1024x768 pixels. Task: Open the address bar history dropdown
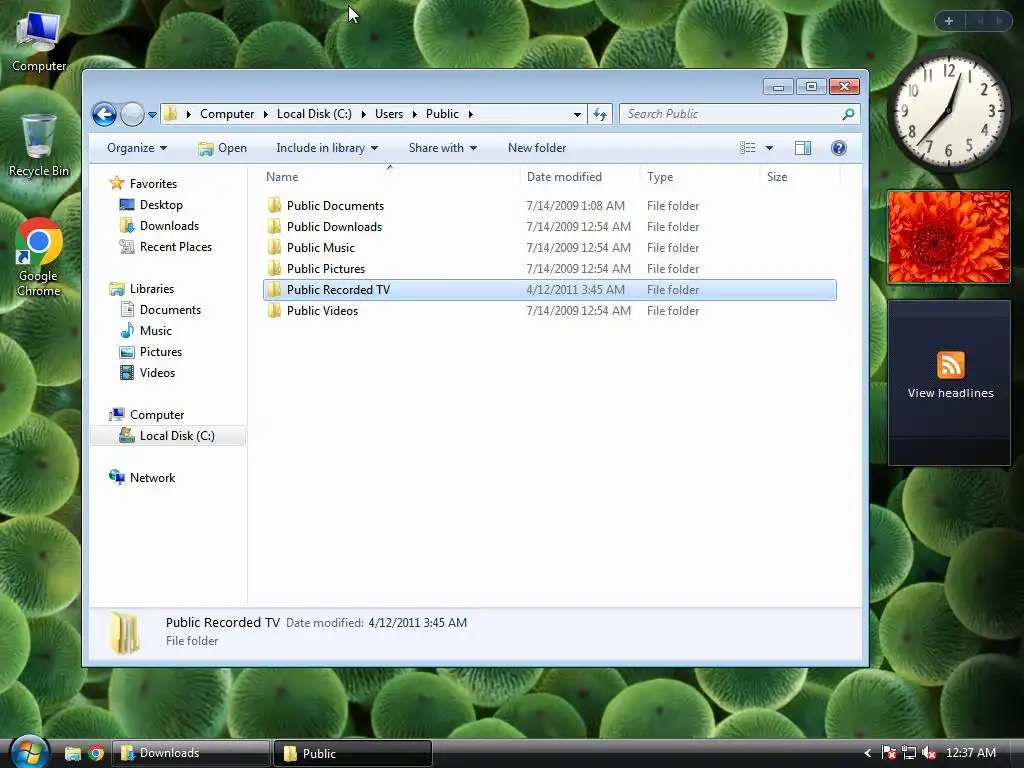577,114
